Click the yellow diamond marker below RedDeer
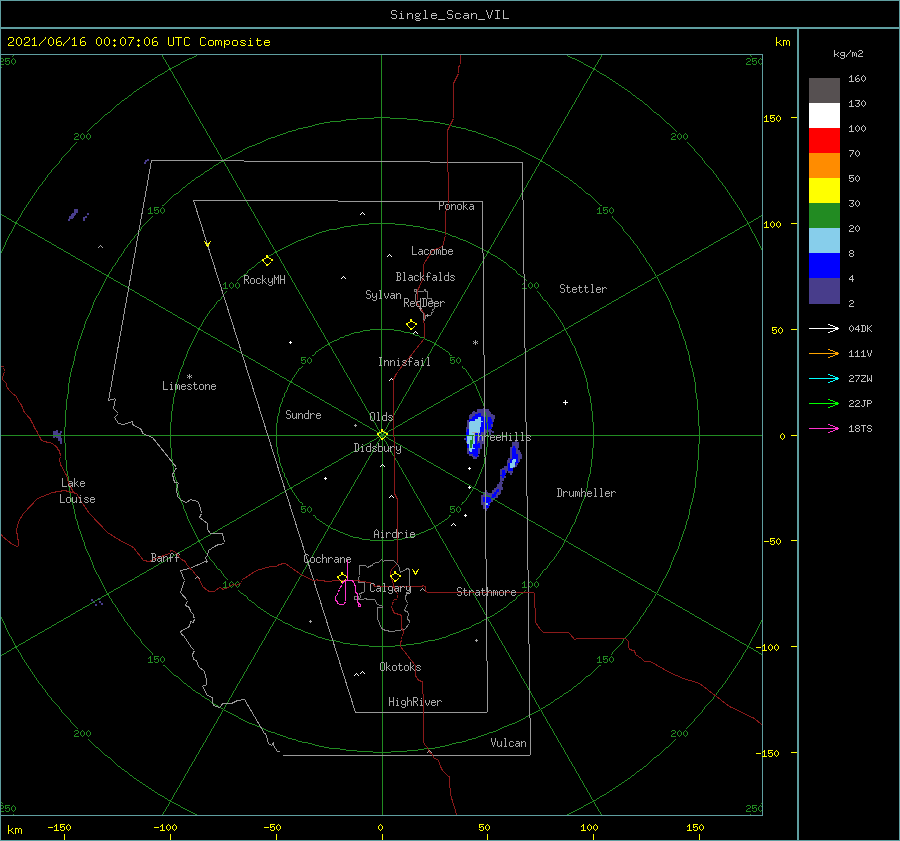The height and width of the screenshot is (841, 900). 411,325
